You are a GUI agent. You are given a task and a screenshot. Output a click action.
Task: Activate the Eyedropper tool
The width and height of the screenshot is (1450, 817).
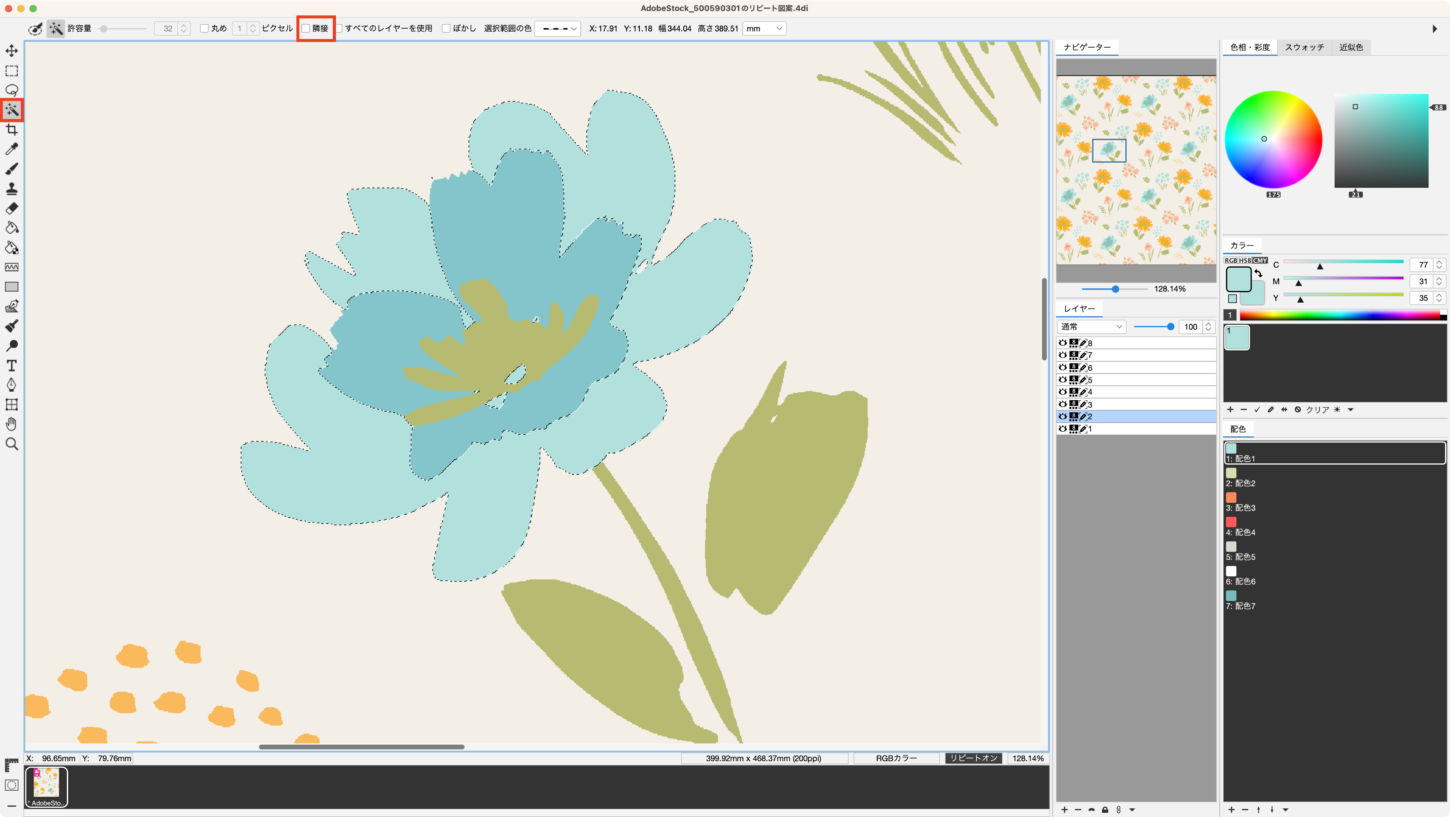(12, 149)
